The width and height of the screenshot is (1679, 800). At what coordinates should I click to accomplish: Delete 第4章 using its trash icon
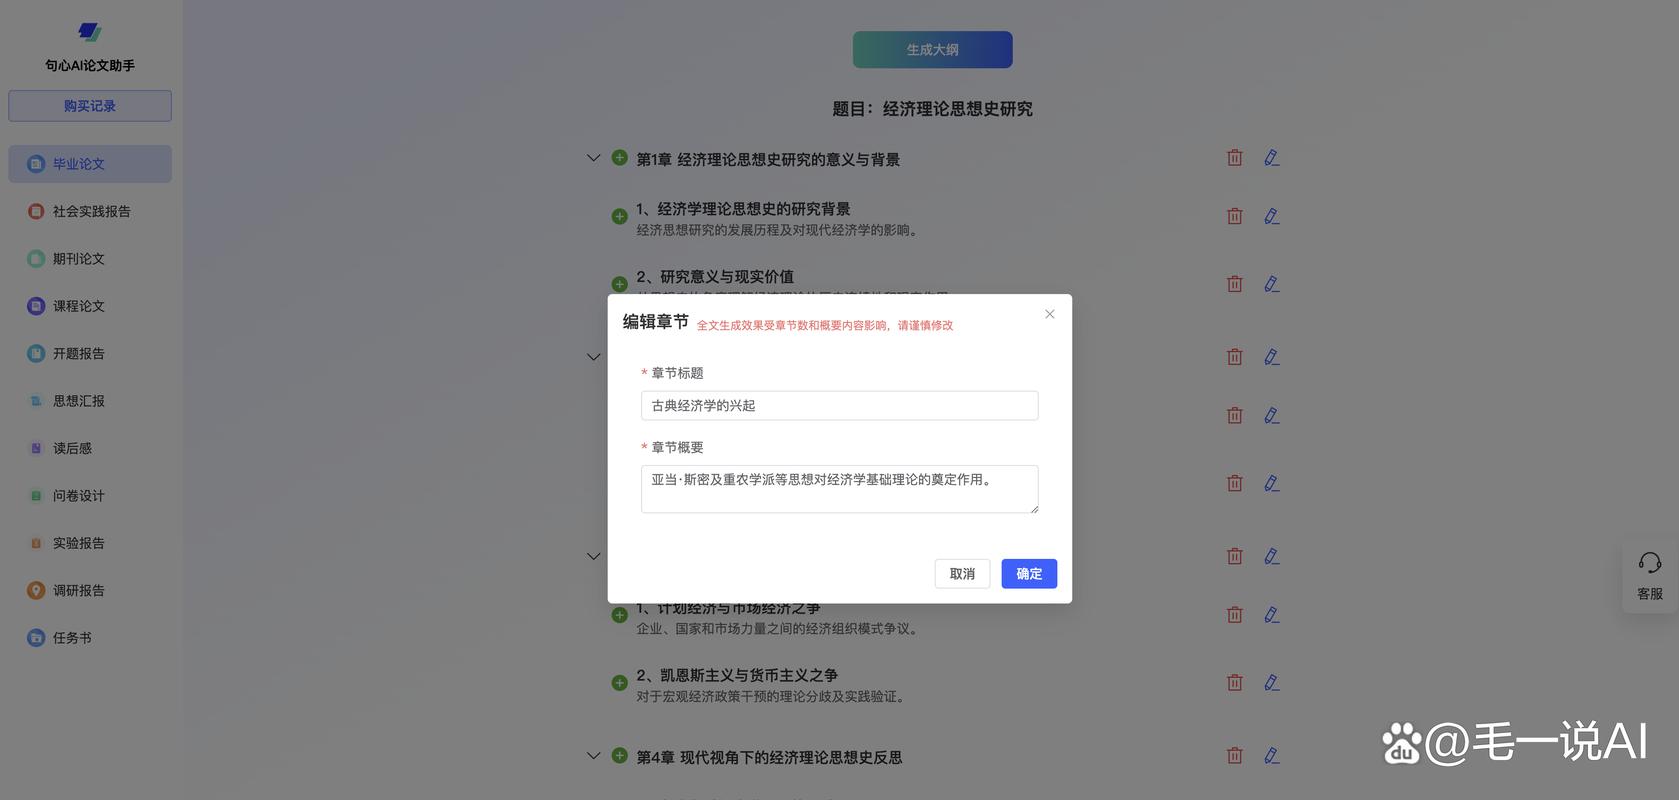click(1235, 756)
